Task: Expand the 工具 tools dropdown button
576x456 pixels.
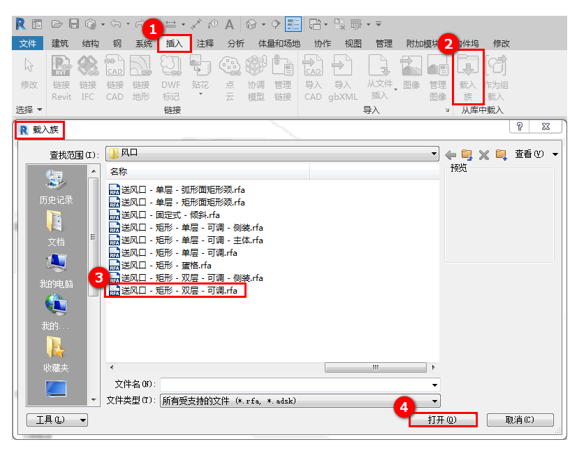Action: 57,420
